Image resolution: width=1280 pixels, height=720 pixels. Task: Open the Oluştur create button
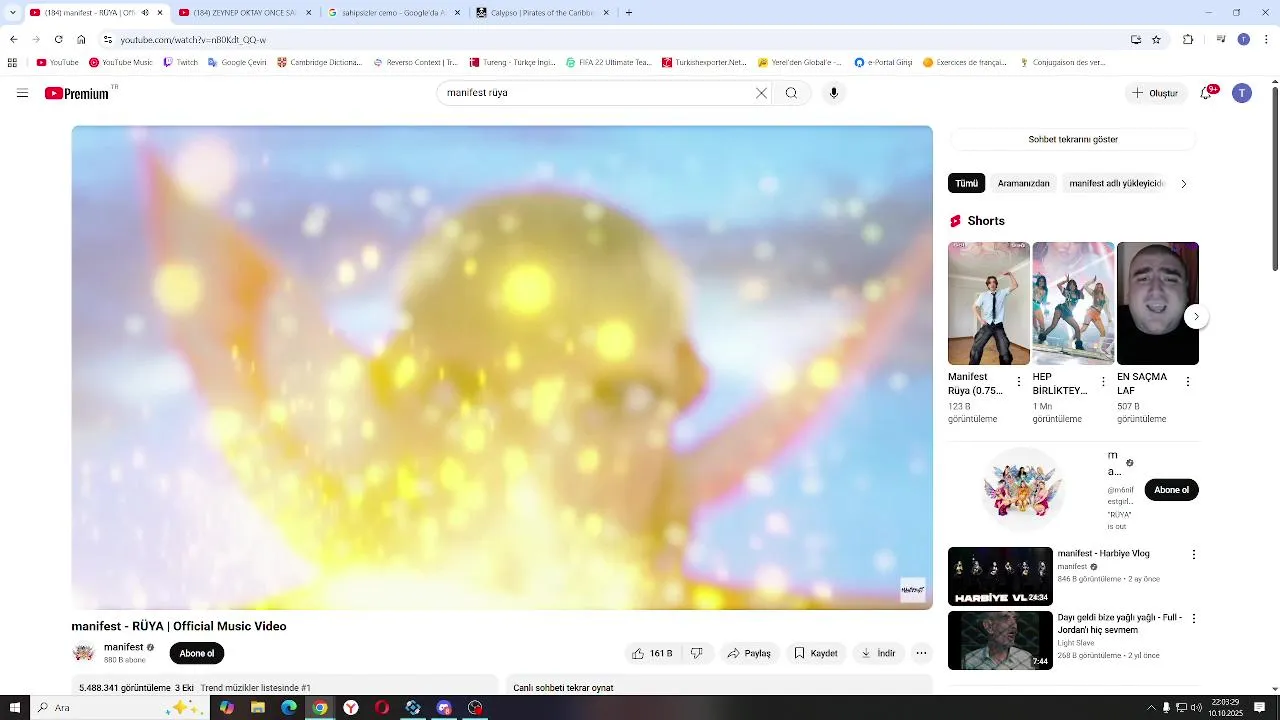point(1155,93)
